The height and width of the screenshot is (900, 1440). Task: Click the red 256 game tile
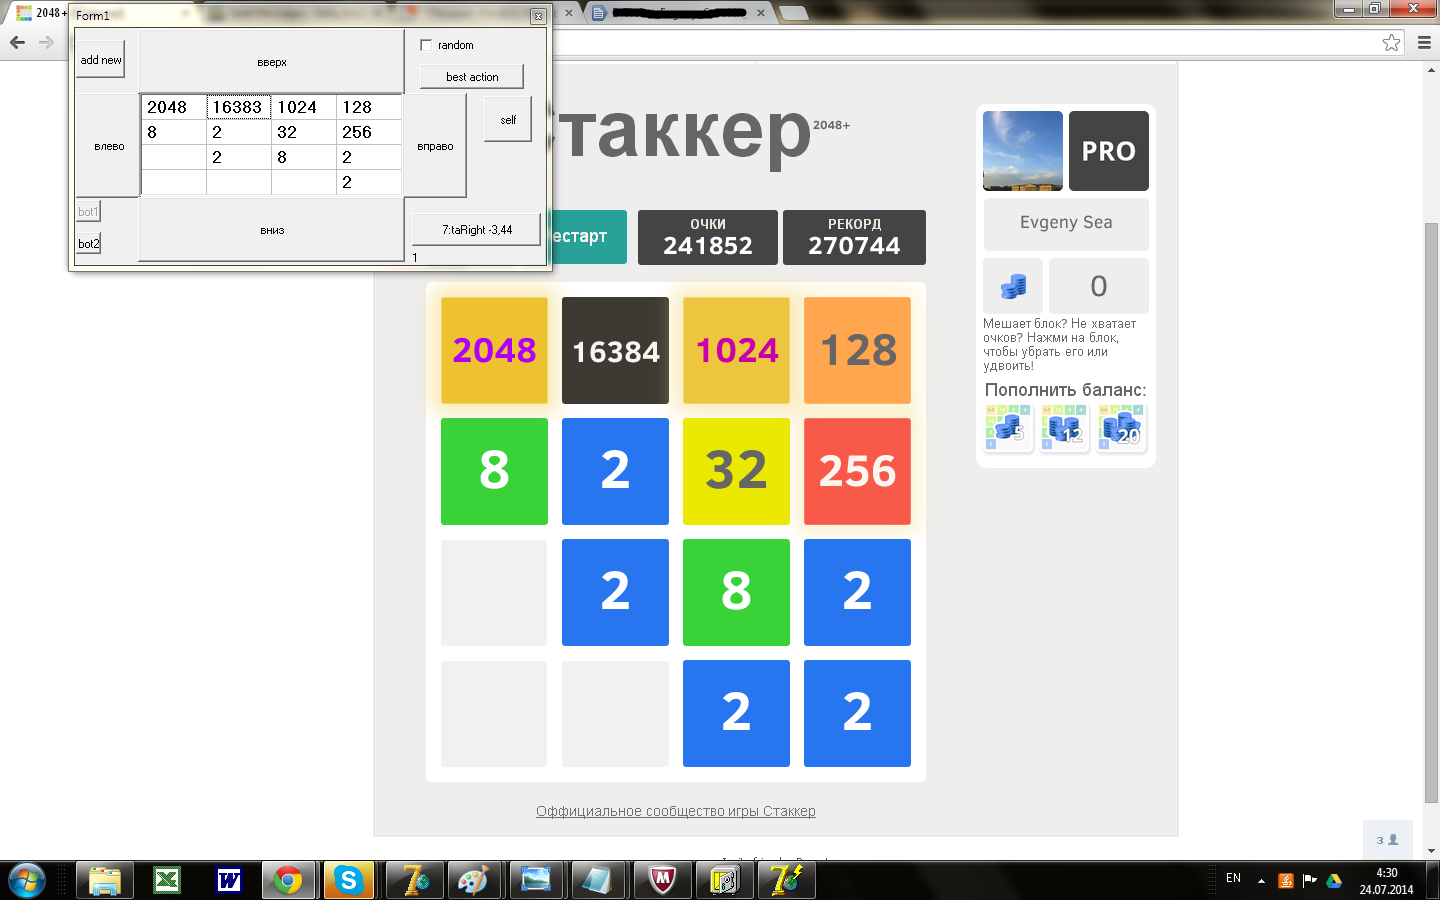click(x=857, y=471)
